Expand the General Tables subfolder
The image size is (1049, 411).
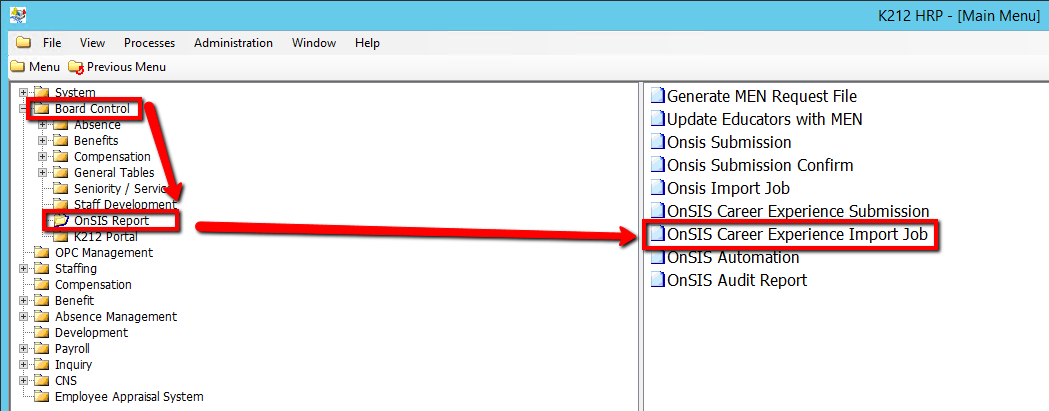coord(42,173)
